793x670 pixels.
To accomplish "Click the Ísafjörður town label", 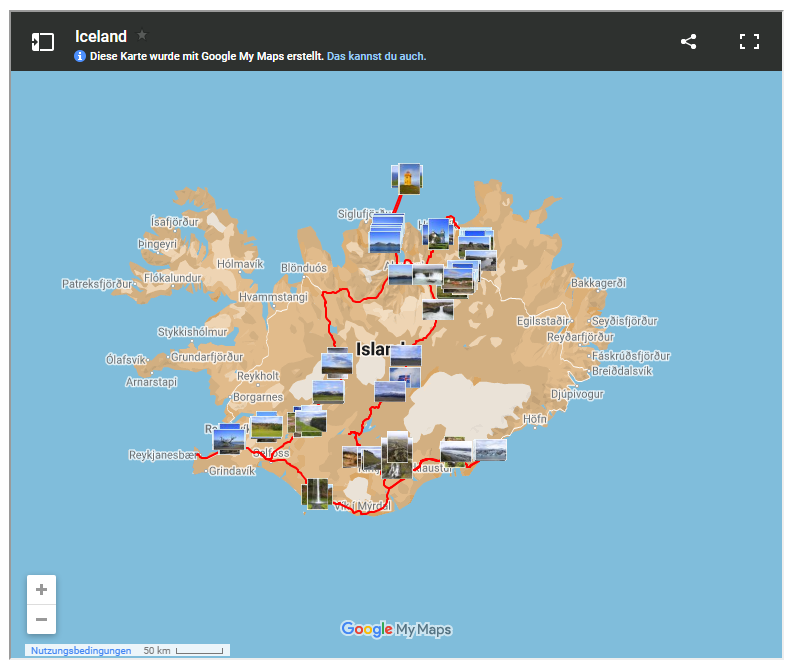I will (174, 222).
